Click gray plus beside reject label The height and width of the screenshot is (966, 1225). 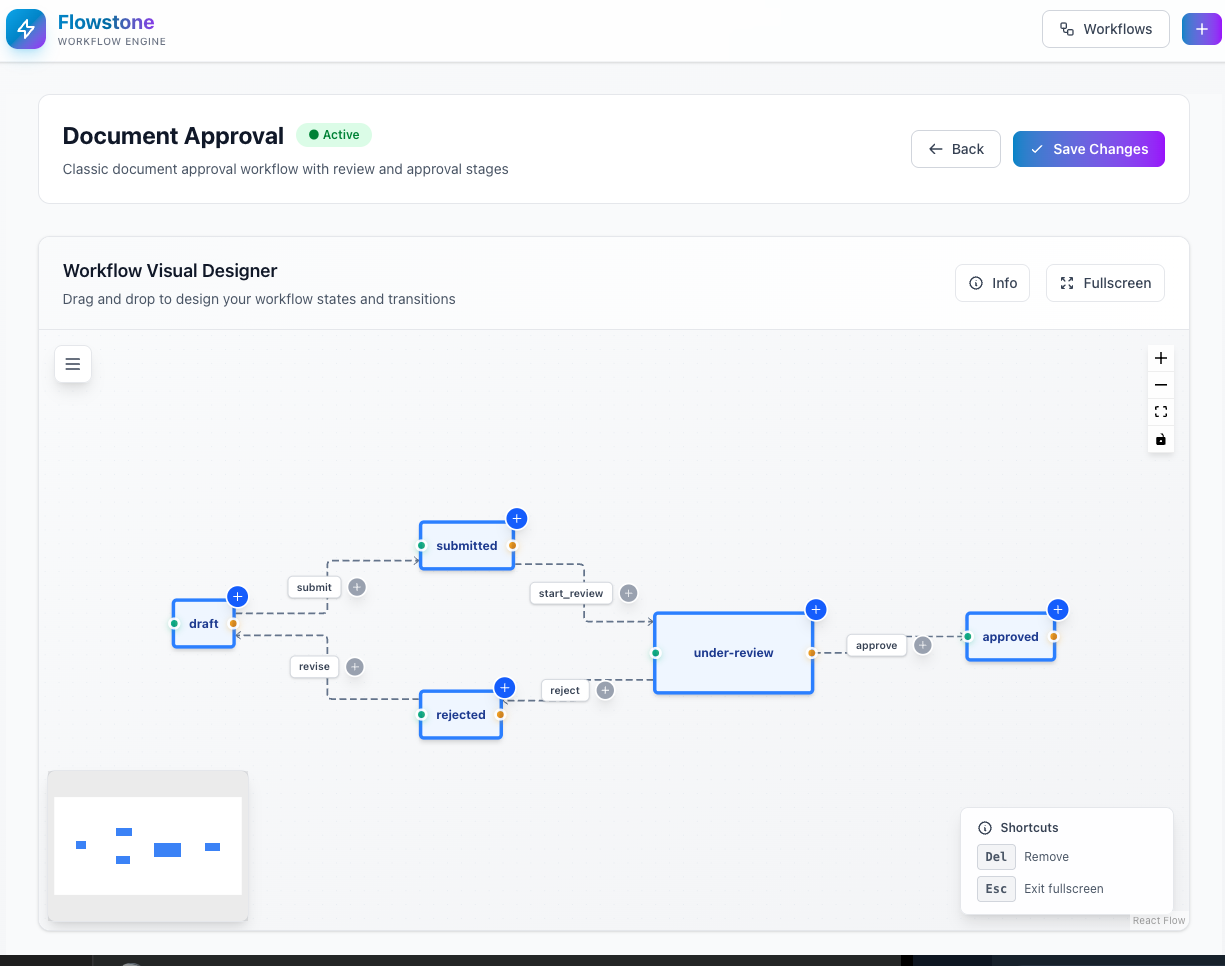(605, 690)
